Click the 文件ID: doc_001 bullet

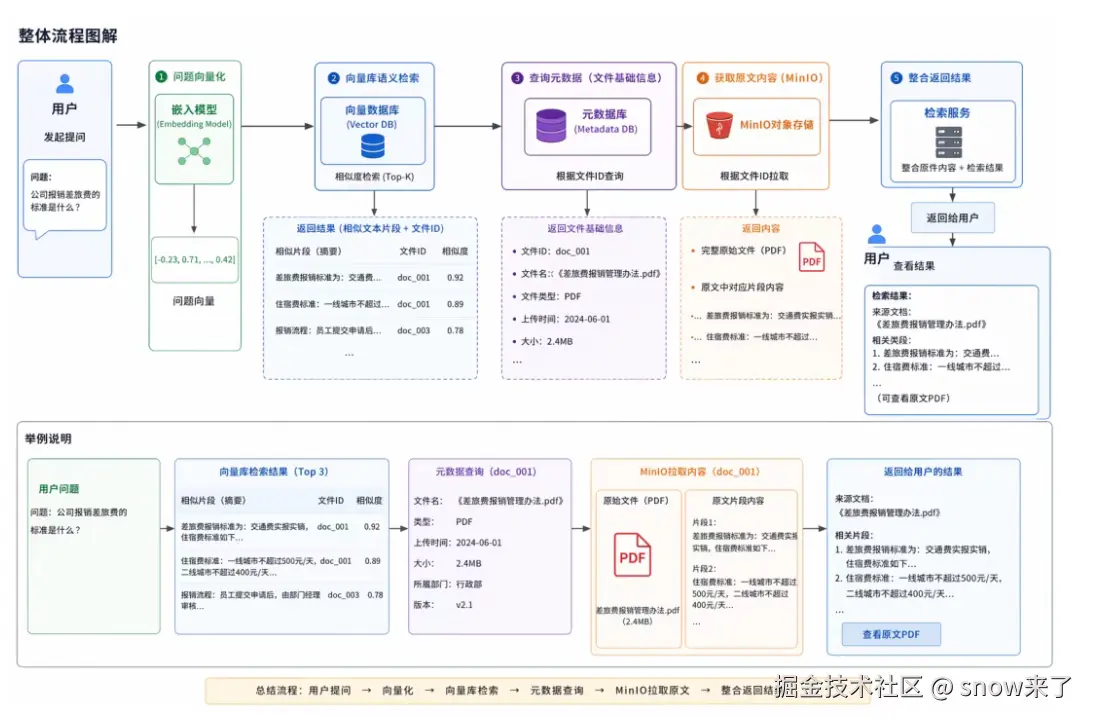551,251
